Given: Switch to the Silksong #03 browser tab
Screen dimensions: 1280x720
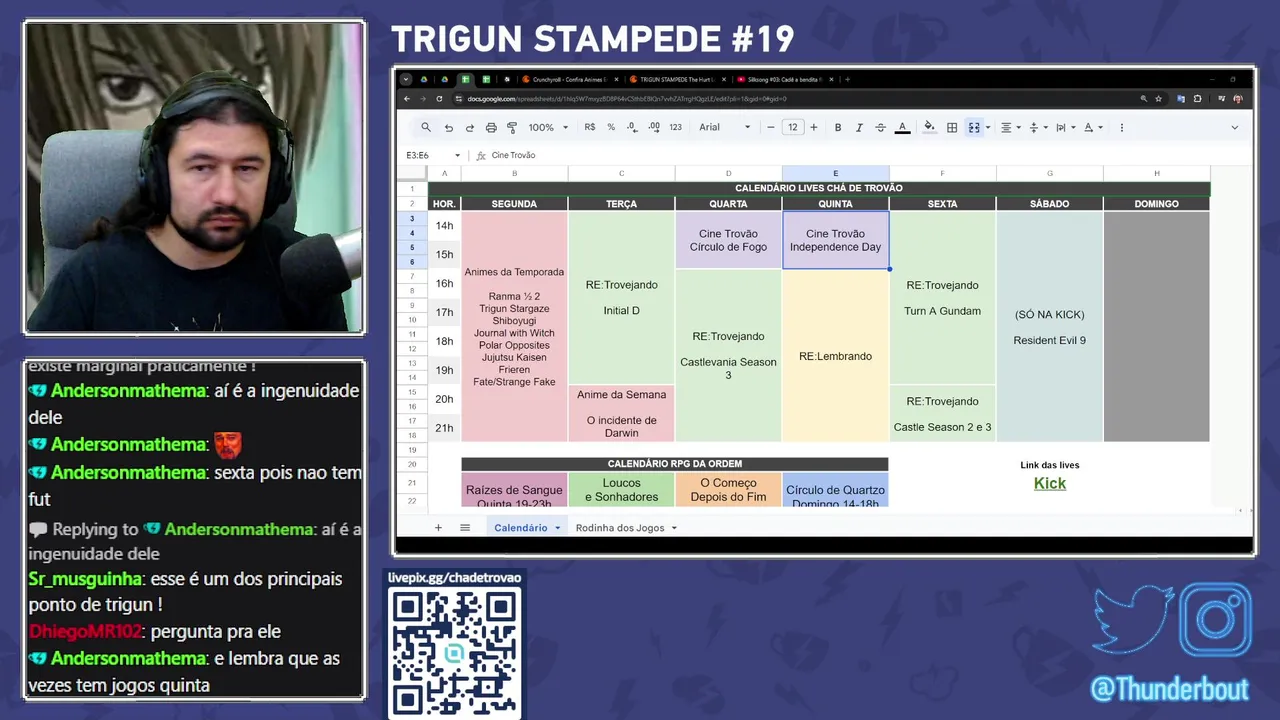Looking at the screenshot, I should point(783,79).
